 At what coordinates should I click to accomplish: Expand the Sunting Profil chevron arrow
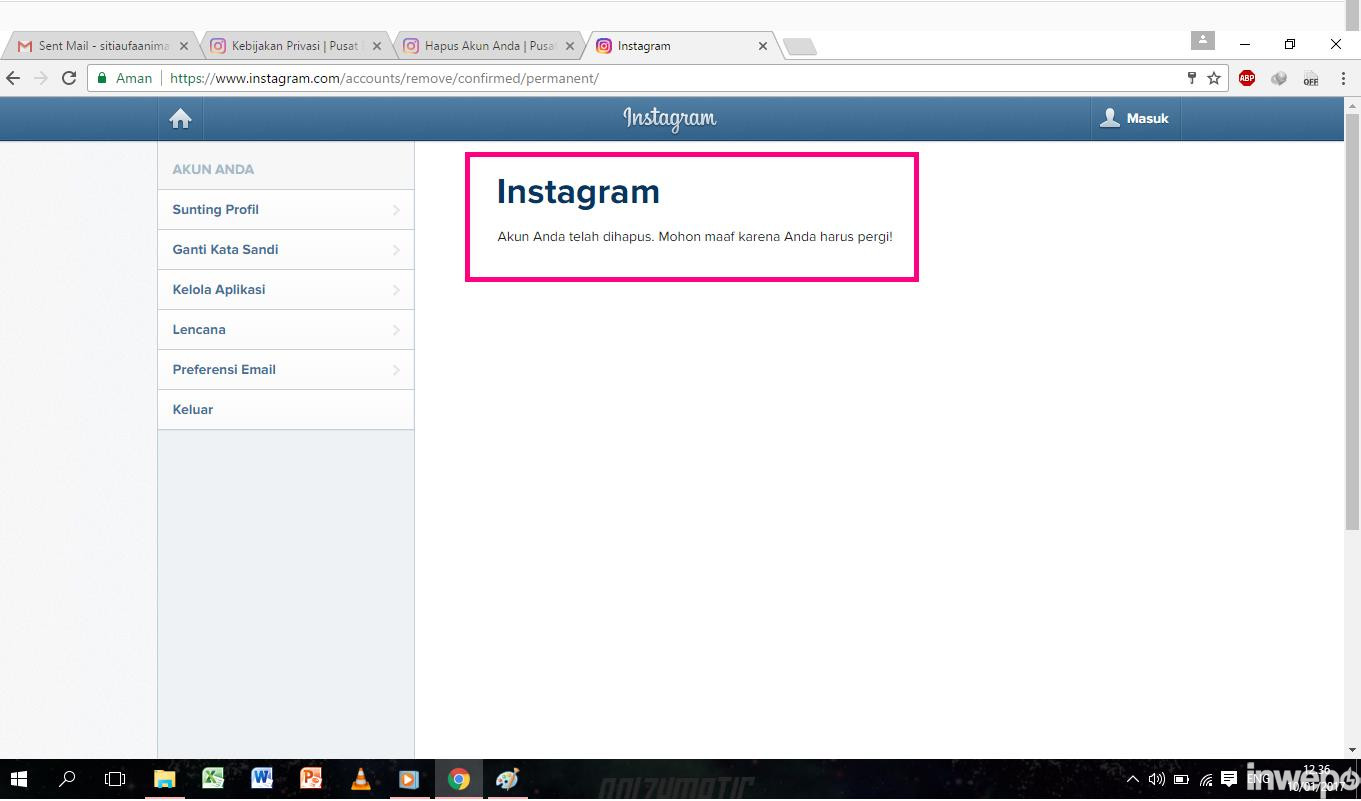[396, 210]
